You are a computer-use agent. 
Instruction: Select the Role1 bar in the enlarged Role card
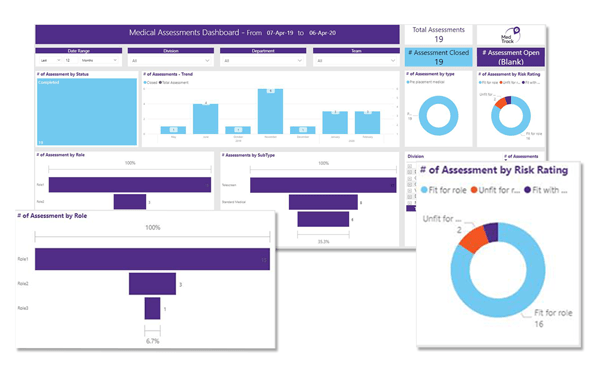(x=152, y=259)
